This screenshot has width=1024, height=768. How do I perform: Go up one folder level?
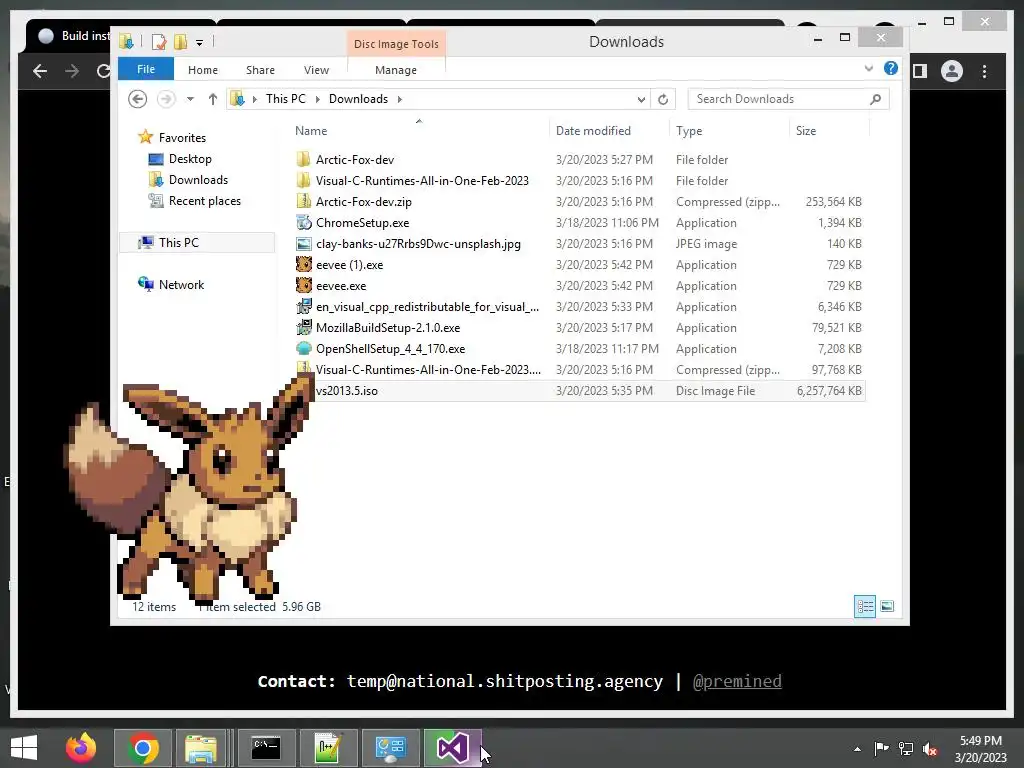pyautogui.click(x=212, y=99)
